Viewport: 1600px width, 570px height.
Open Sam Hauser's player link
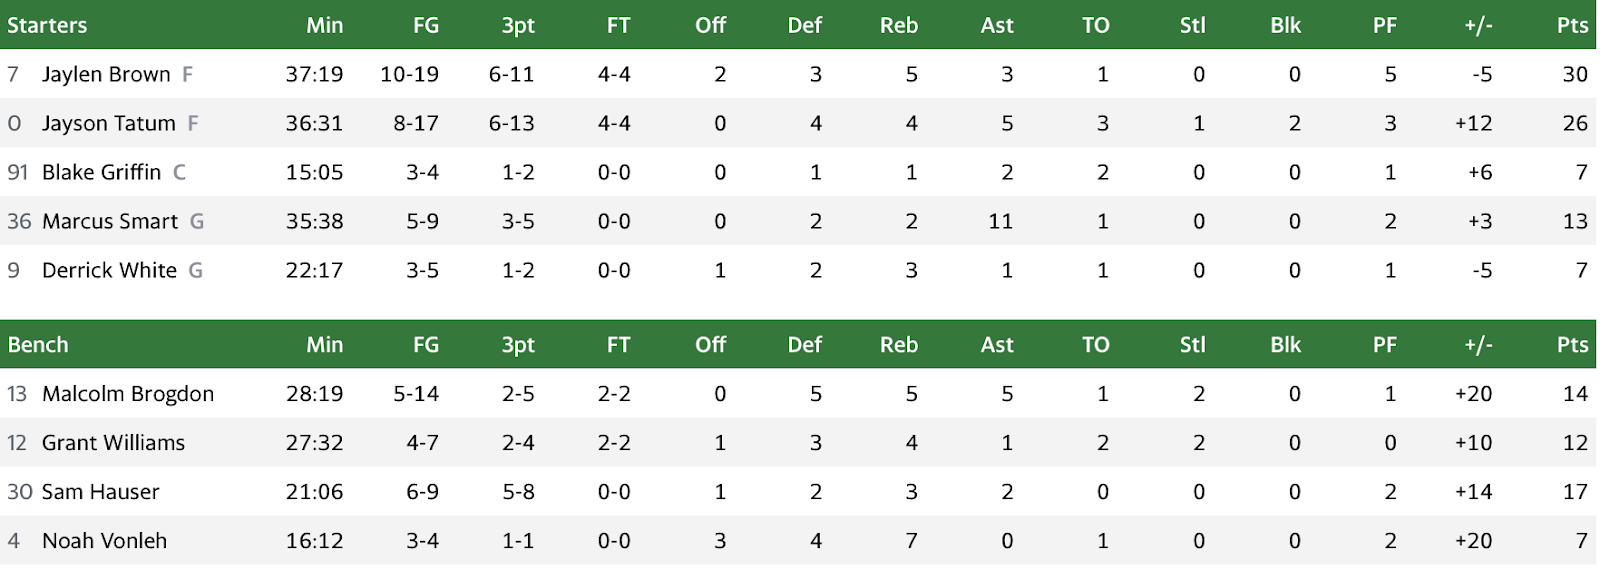coord(100,492)
